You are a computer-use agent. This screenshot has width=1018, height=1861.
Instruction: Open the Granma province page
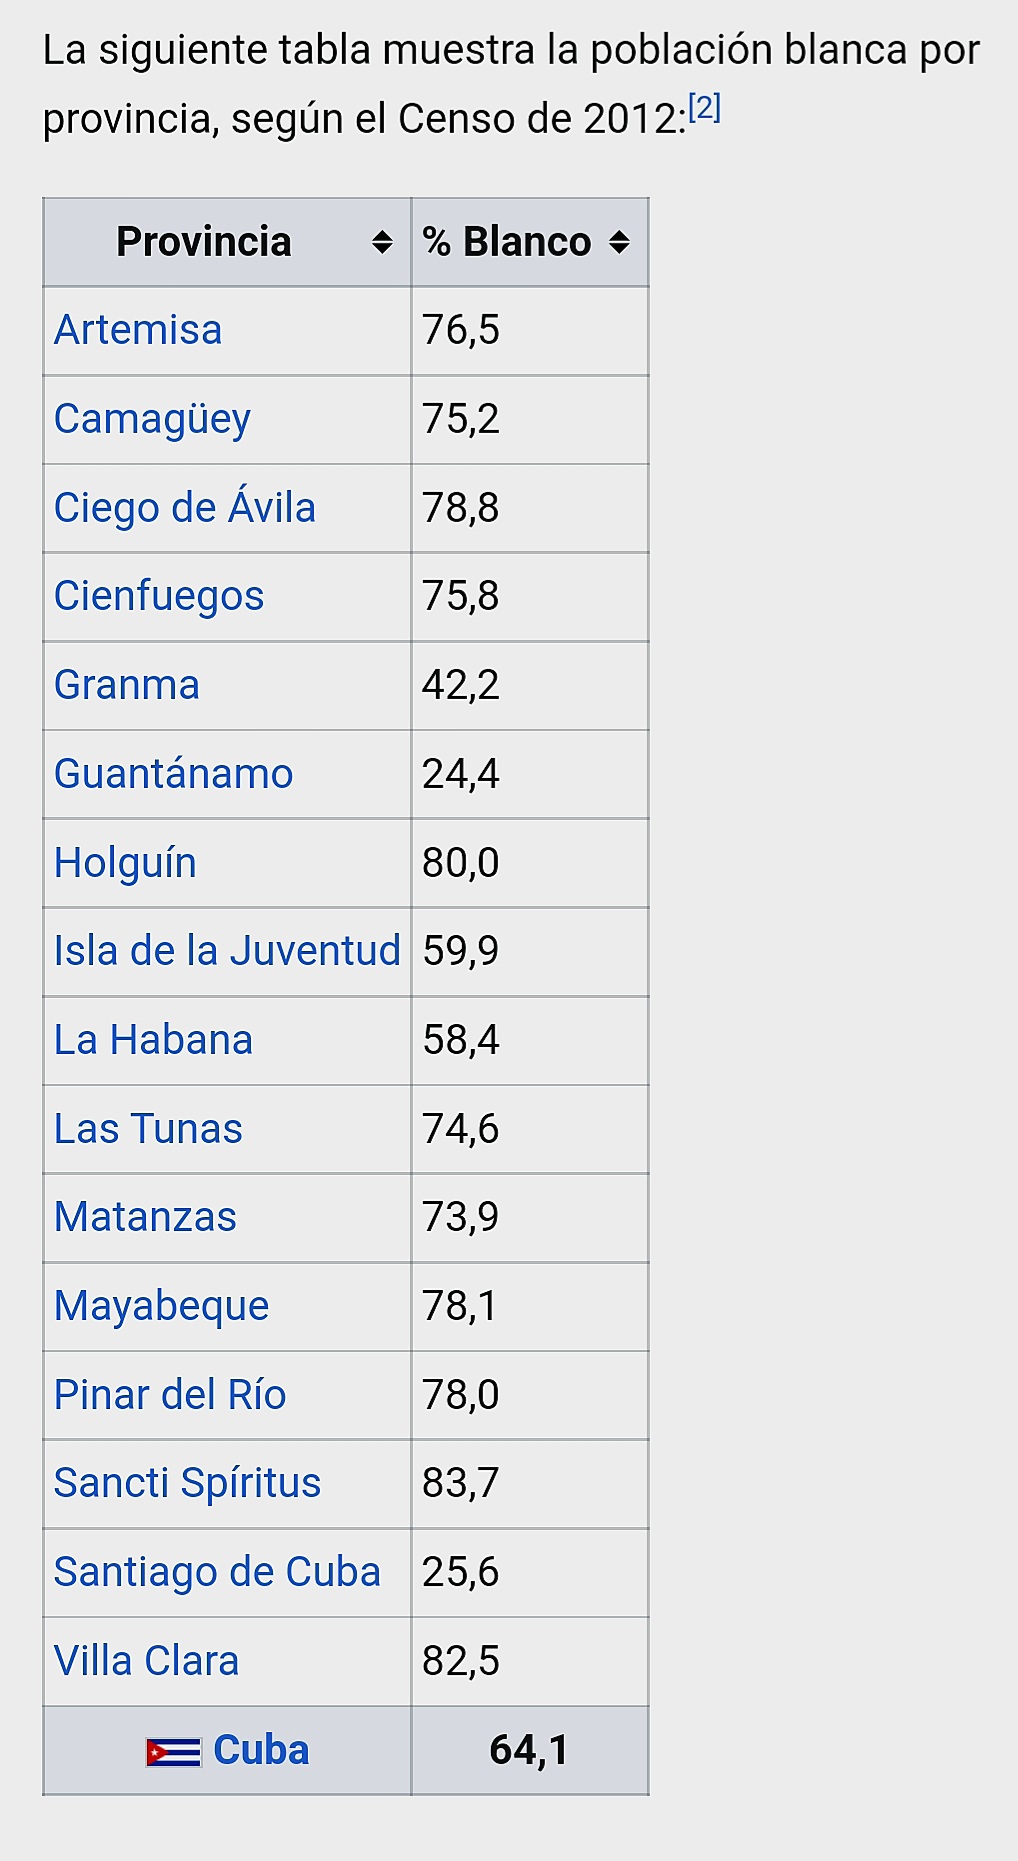point(127,685)
